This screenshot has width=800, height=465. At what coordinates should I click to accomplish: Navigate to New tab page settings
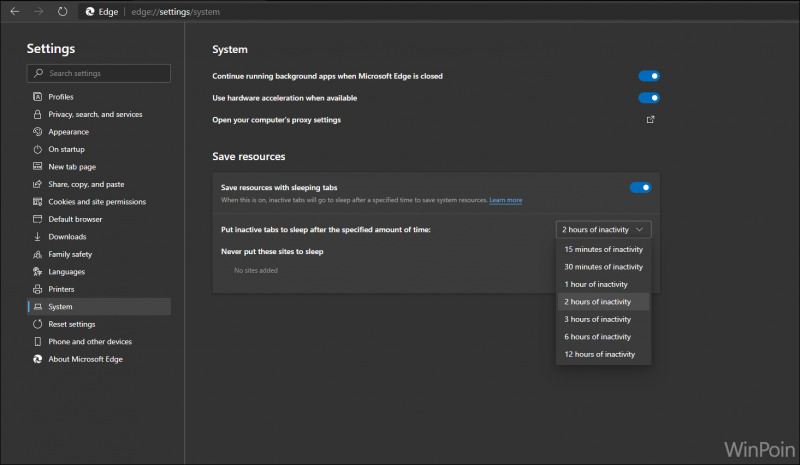tap(99, 166)
